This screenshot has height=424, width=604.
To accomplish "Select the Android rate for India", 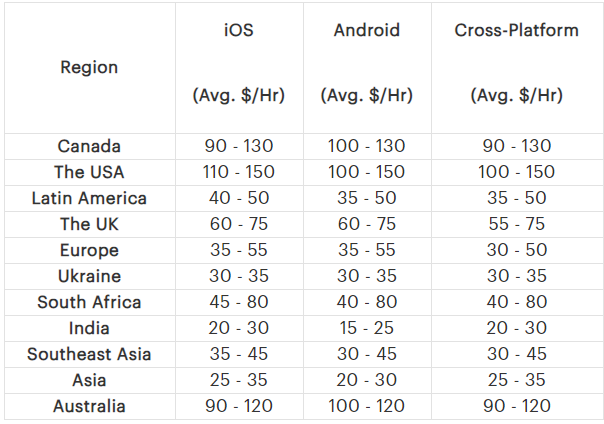I will coord(366,328).
